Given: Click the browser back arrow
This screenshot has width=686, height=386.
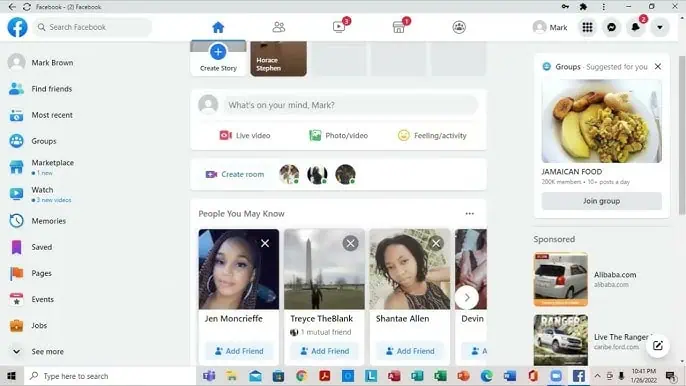Looking at the screenshot, I should pyautogui.click(x=12, y=7).
